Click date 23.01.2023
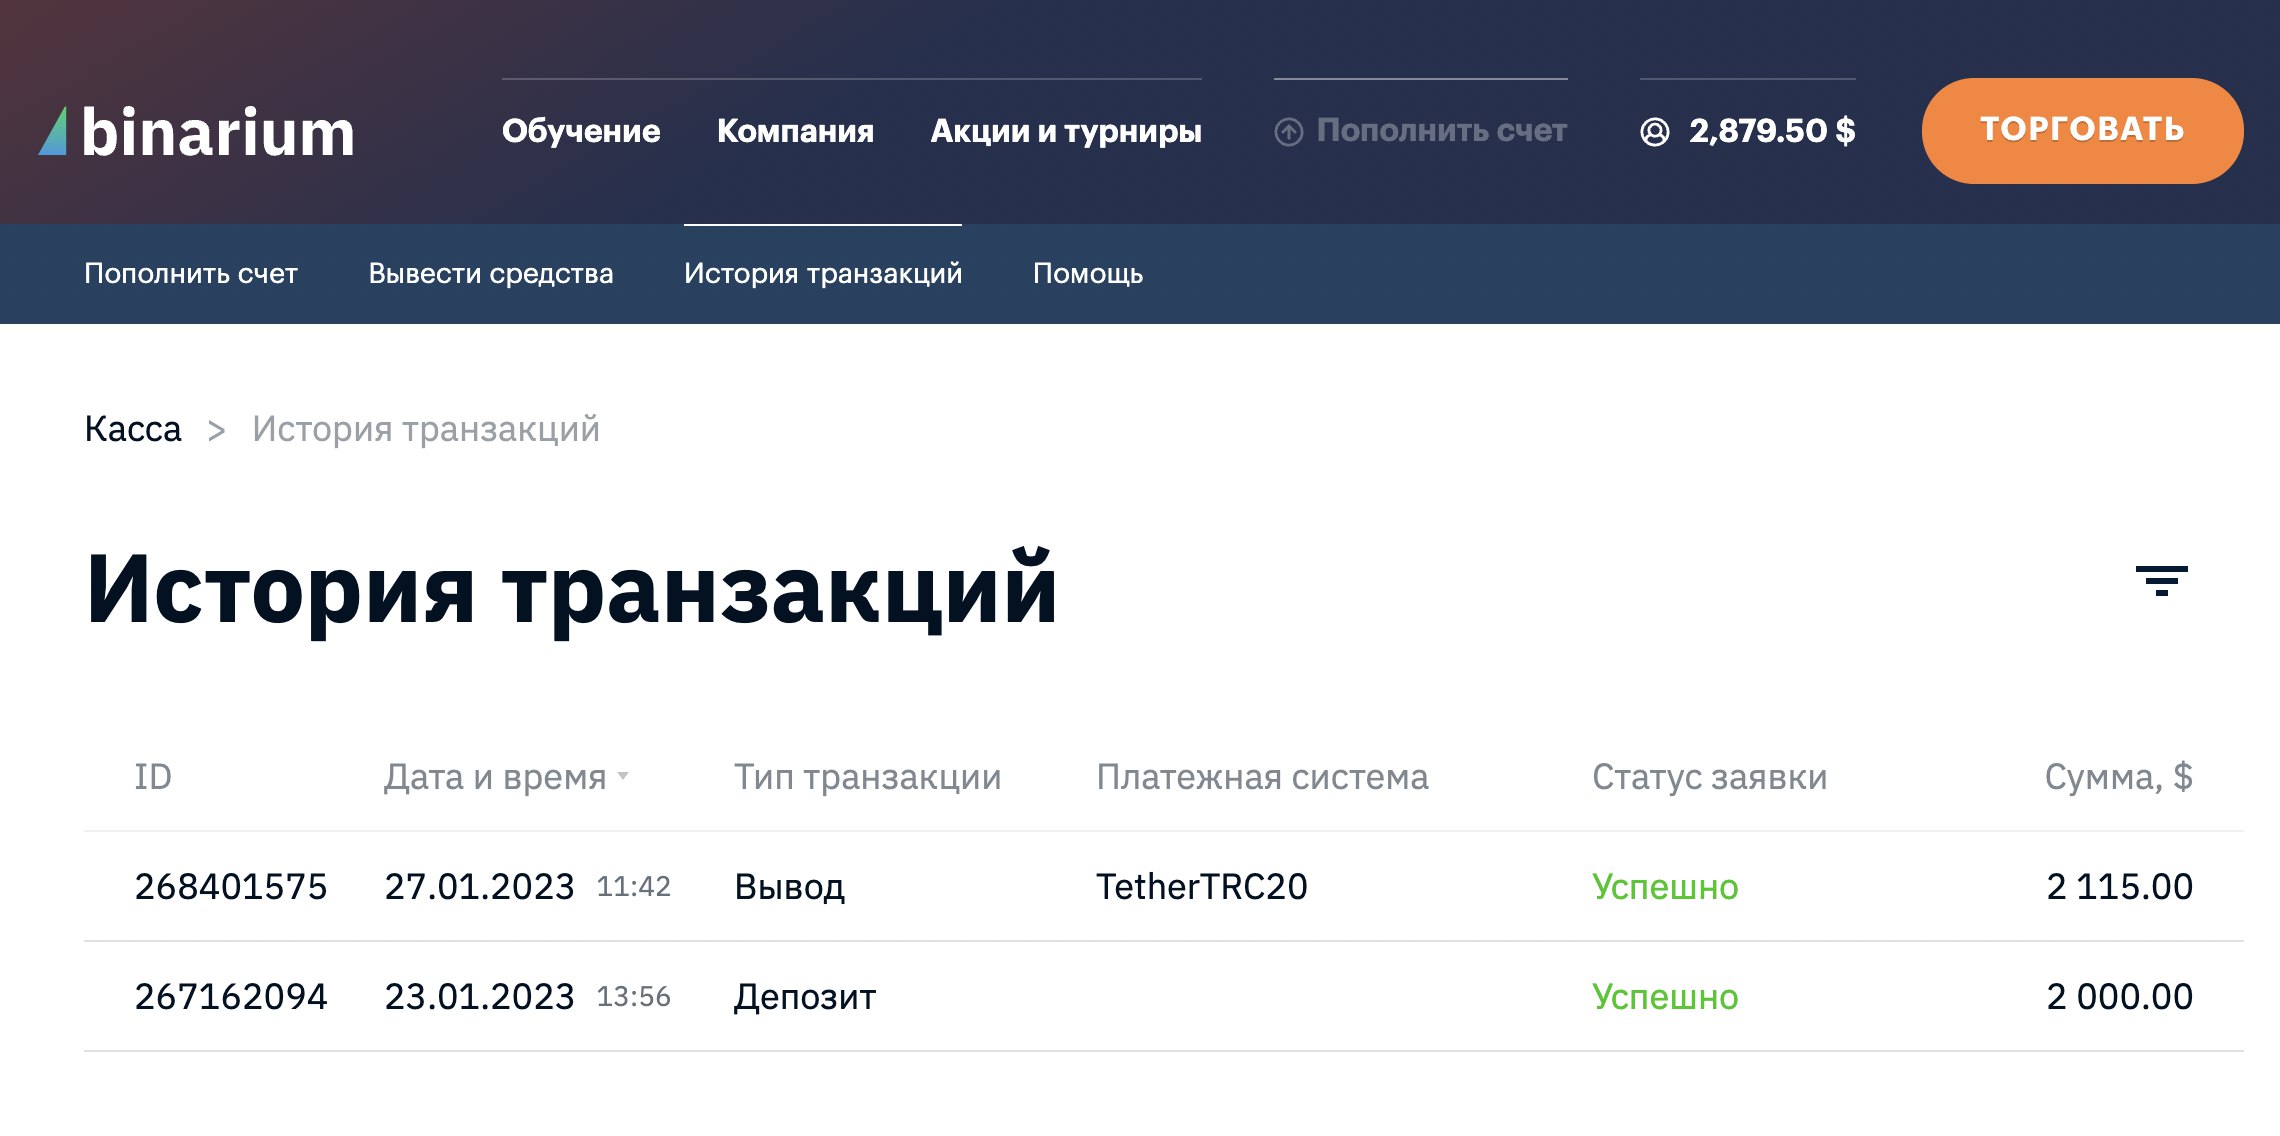This screenshot has height=1136, width=2280. (479, 996)
